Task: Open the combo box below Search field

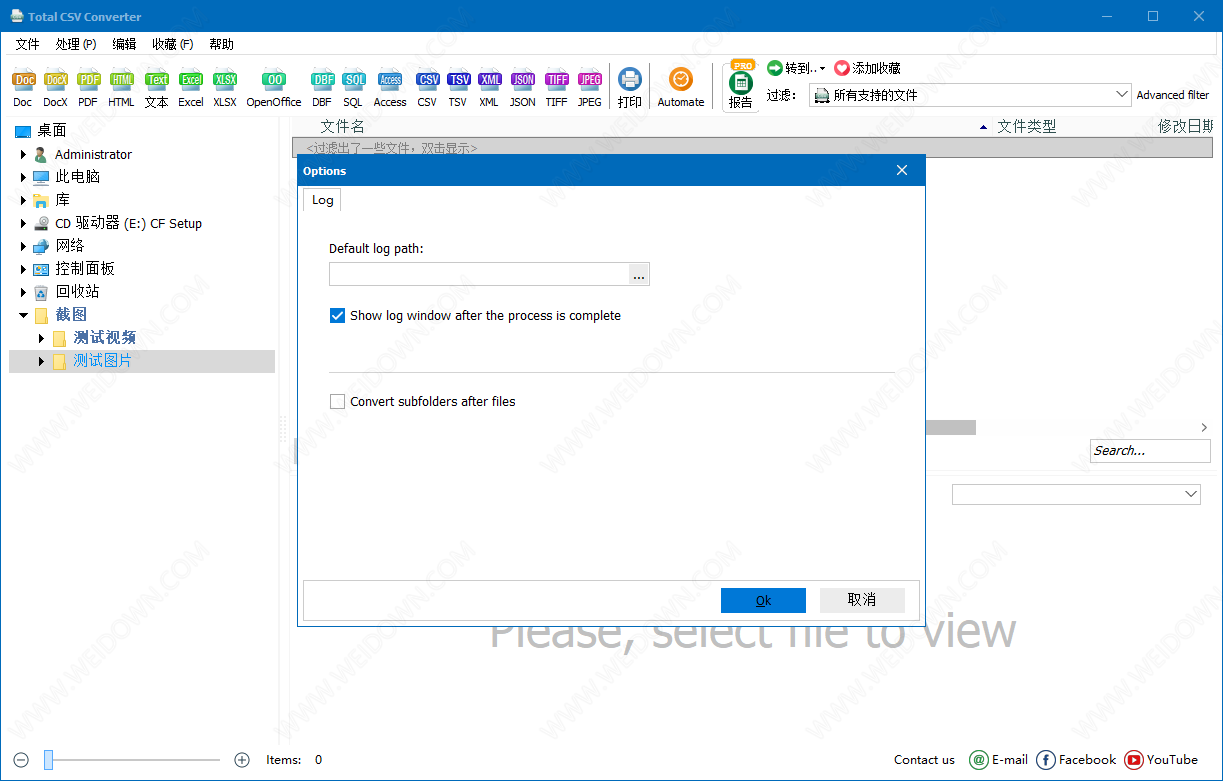Action: tap(1076, 494)
